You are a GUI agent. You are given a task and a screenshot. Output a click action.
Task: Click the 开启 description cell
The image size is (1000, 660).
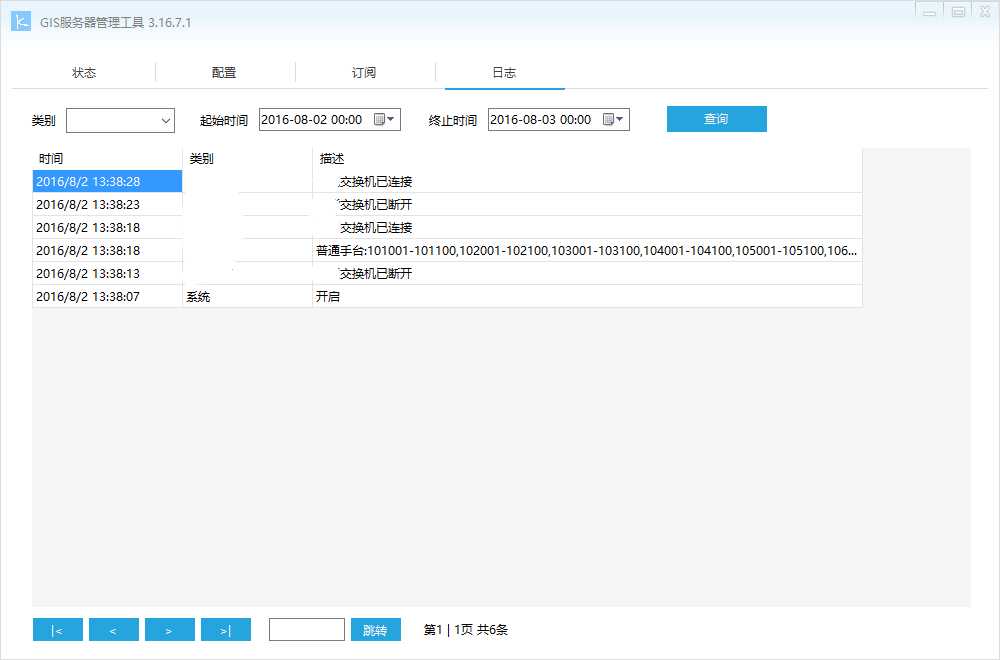tap(587, 296)
